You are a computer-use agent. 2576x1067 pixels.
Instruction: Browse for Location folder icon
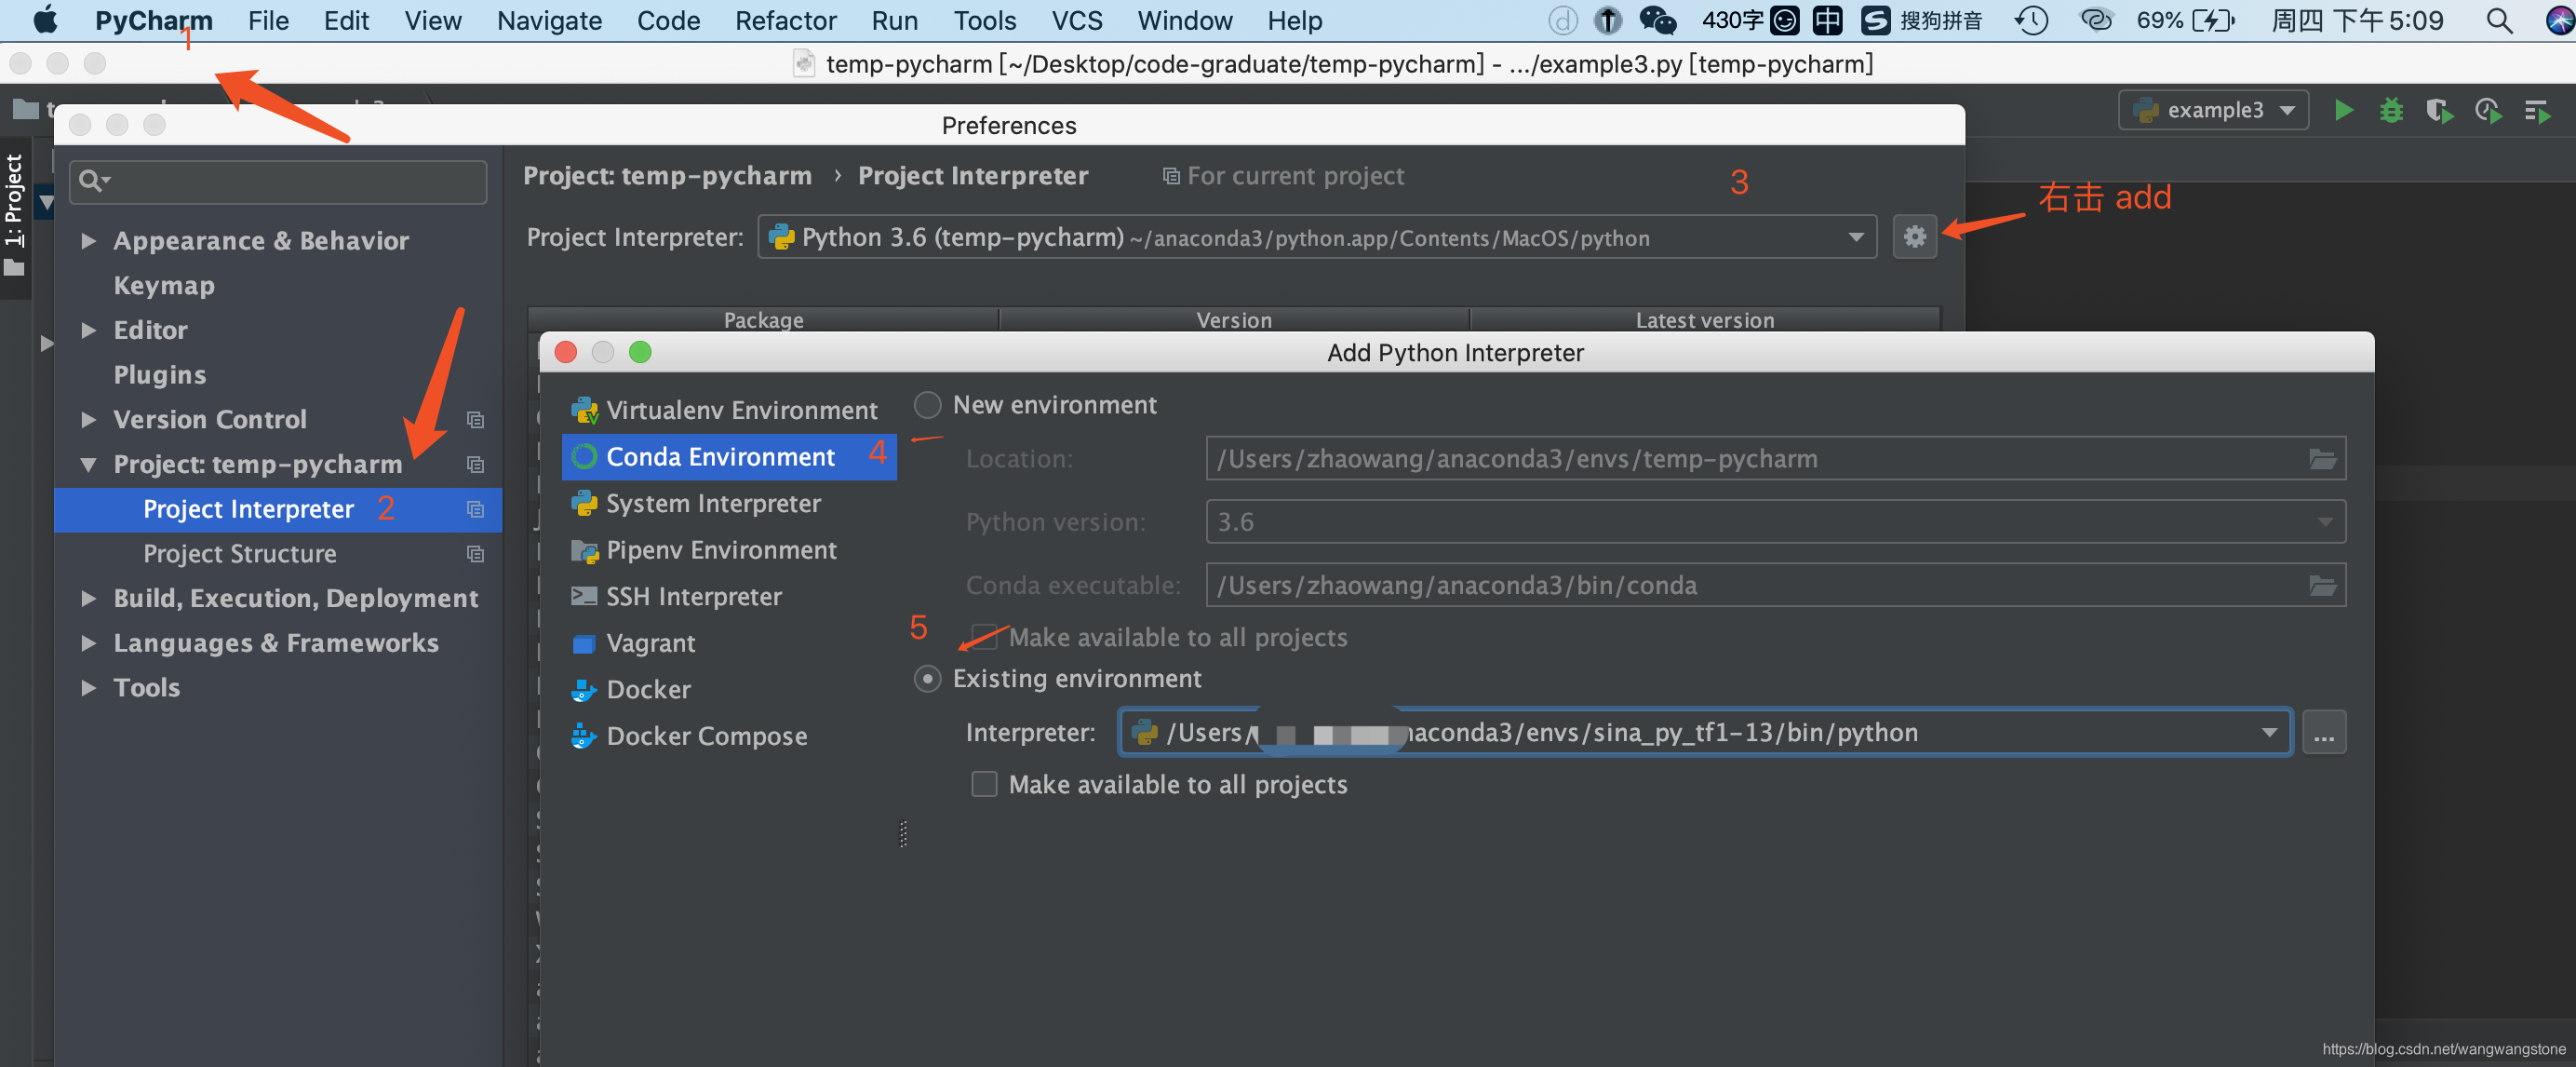(x=2322, y=459)
